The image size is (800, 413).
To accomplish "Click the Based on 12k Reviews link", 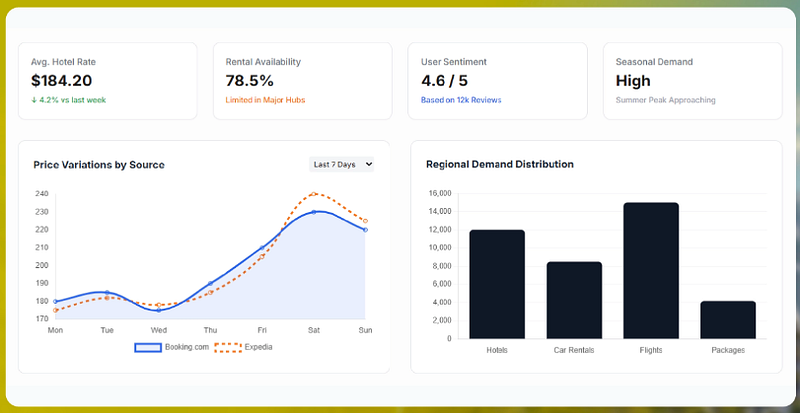I will tap(461, 100).
